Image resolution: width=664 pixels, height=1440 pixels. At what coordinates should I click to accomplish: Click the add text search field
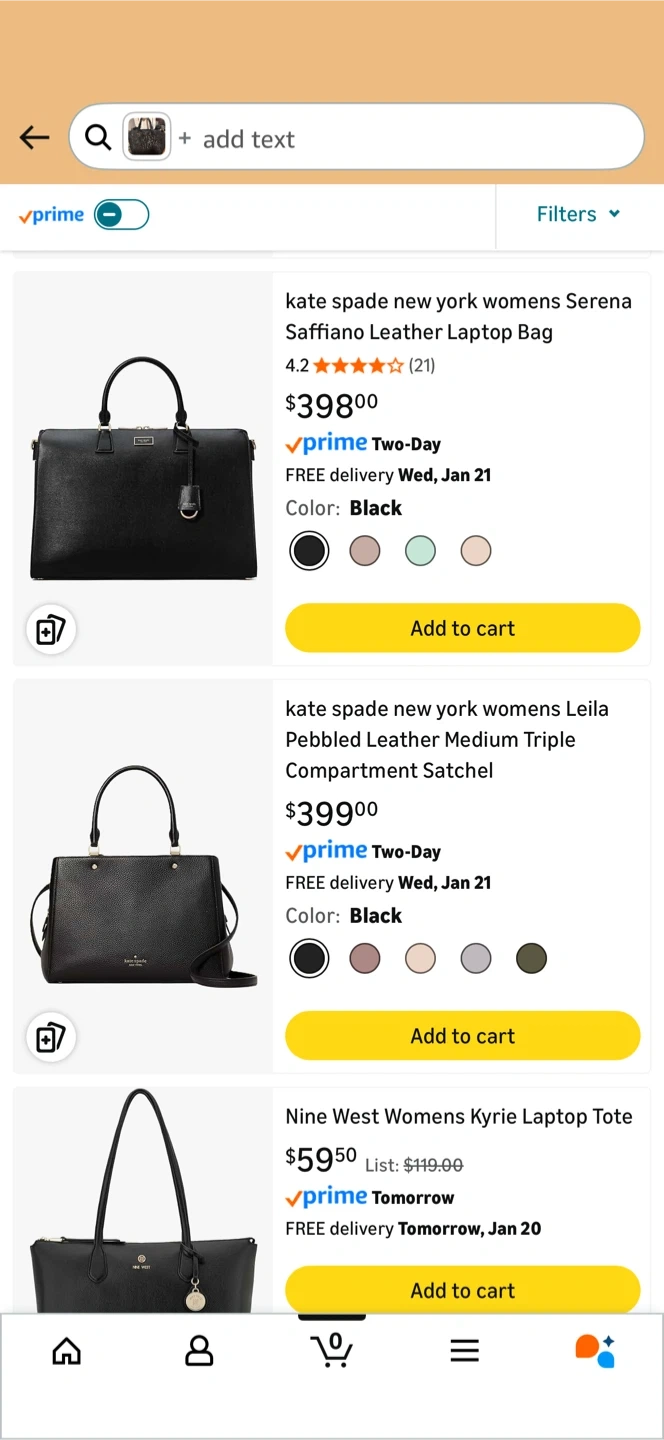tap(400, 139)
